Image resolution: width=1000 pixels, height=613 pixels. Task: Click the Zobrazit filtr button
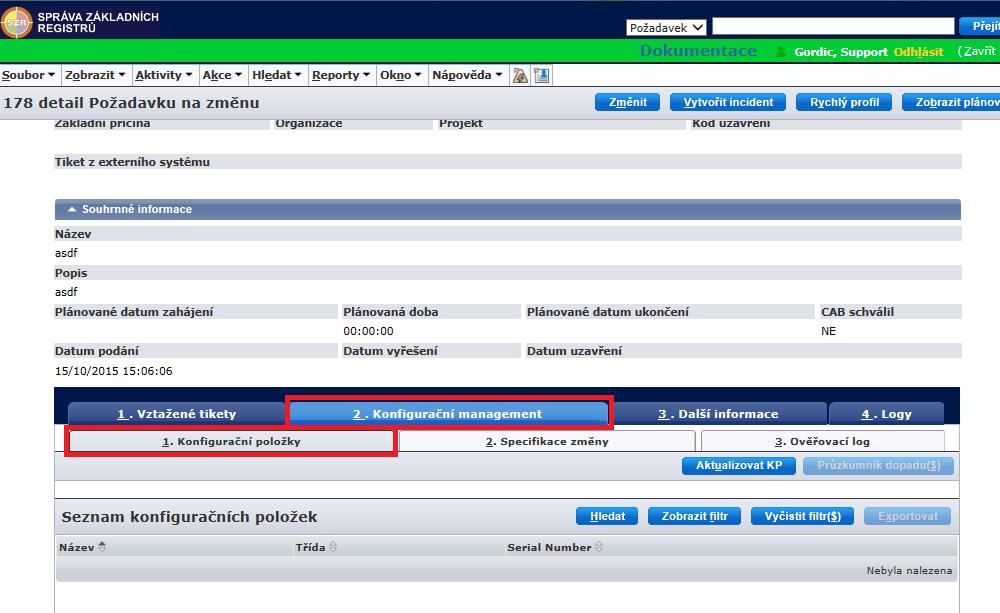694,516
